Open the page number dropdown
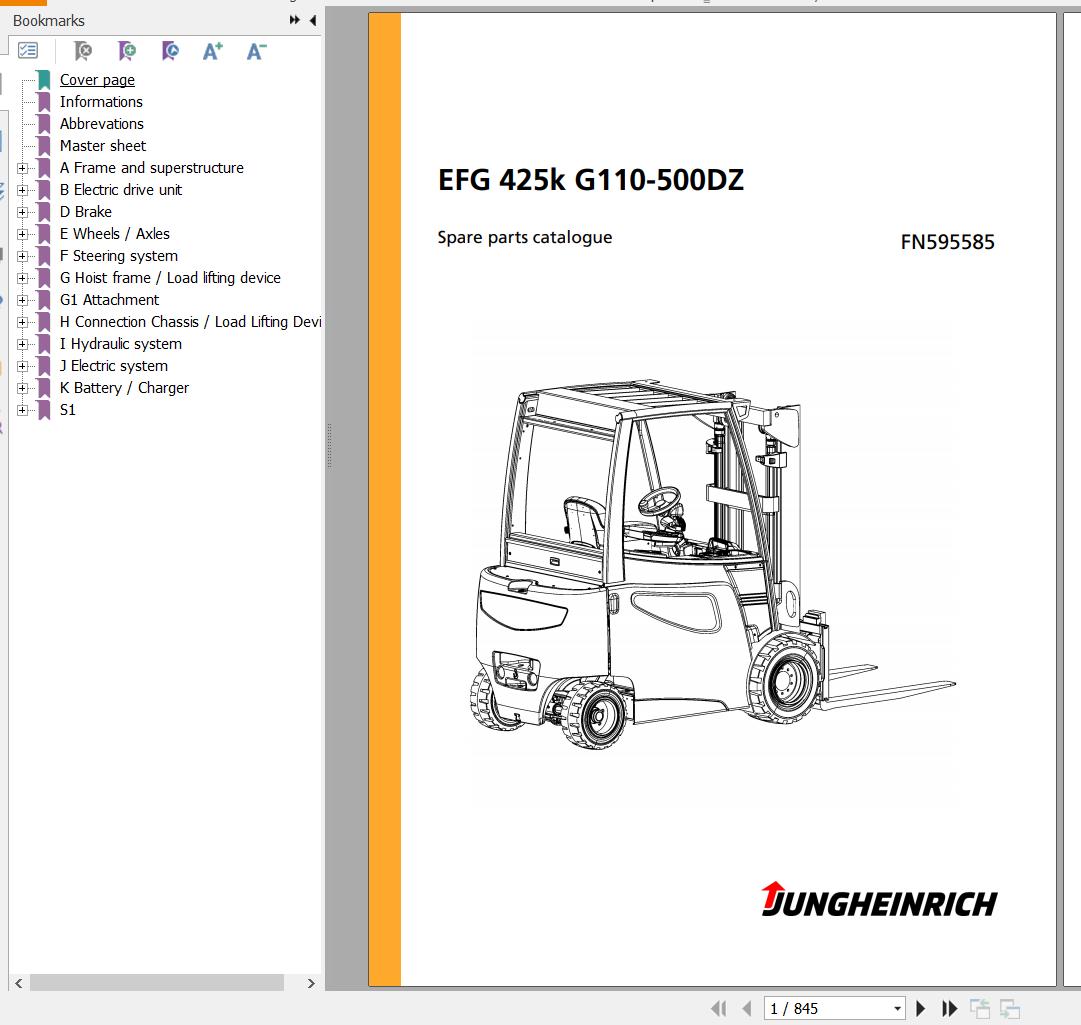The image size is (1081, 1025). 897,1008
